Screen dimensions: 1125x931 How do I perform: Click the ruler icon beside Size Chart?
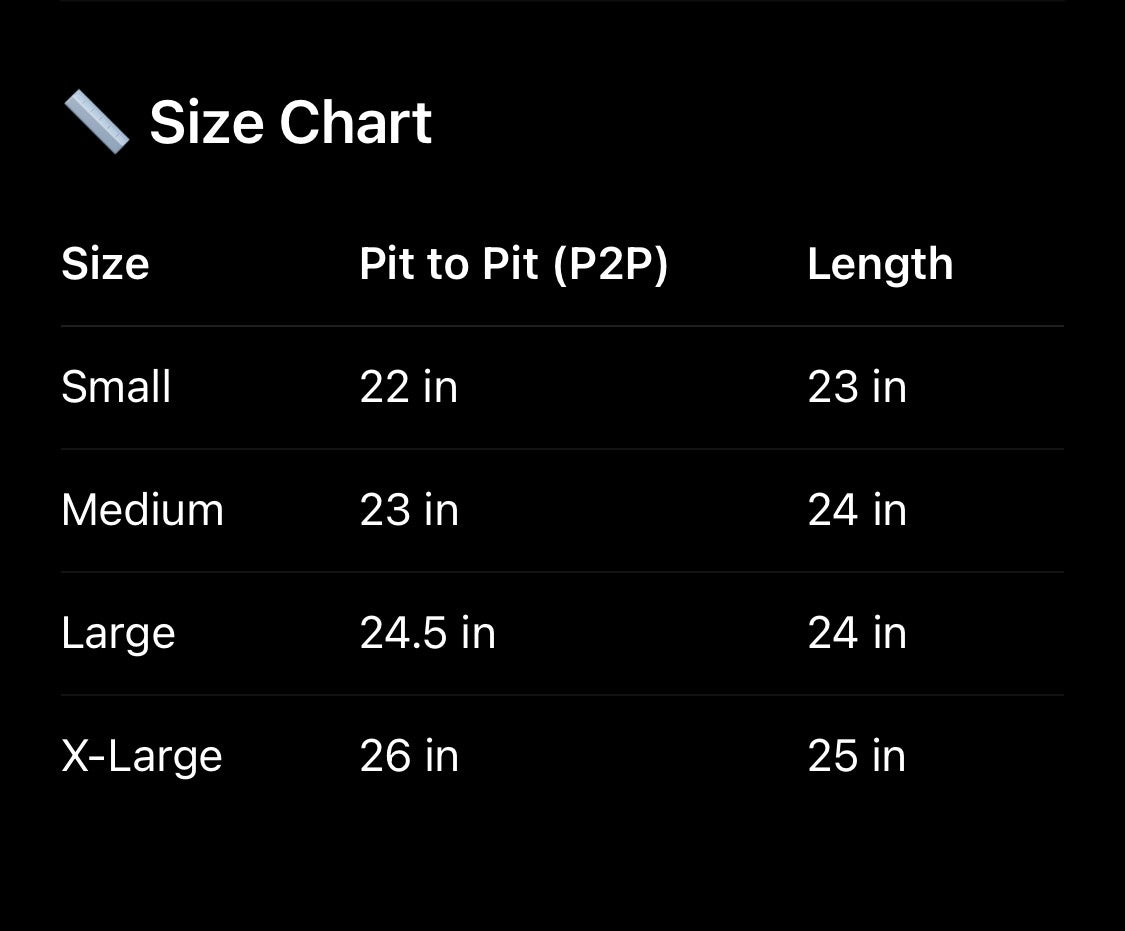point(96,122)
